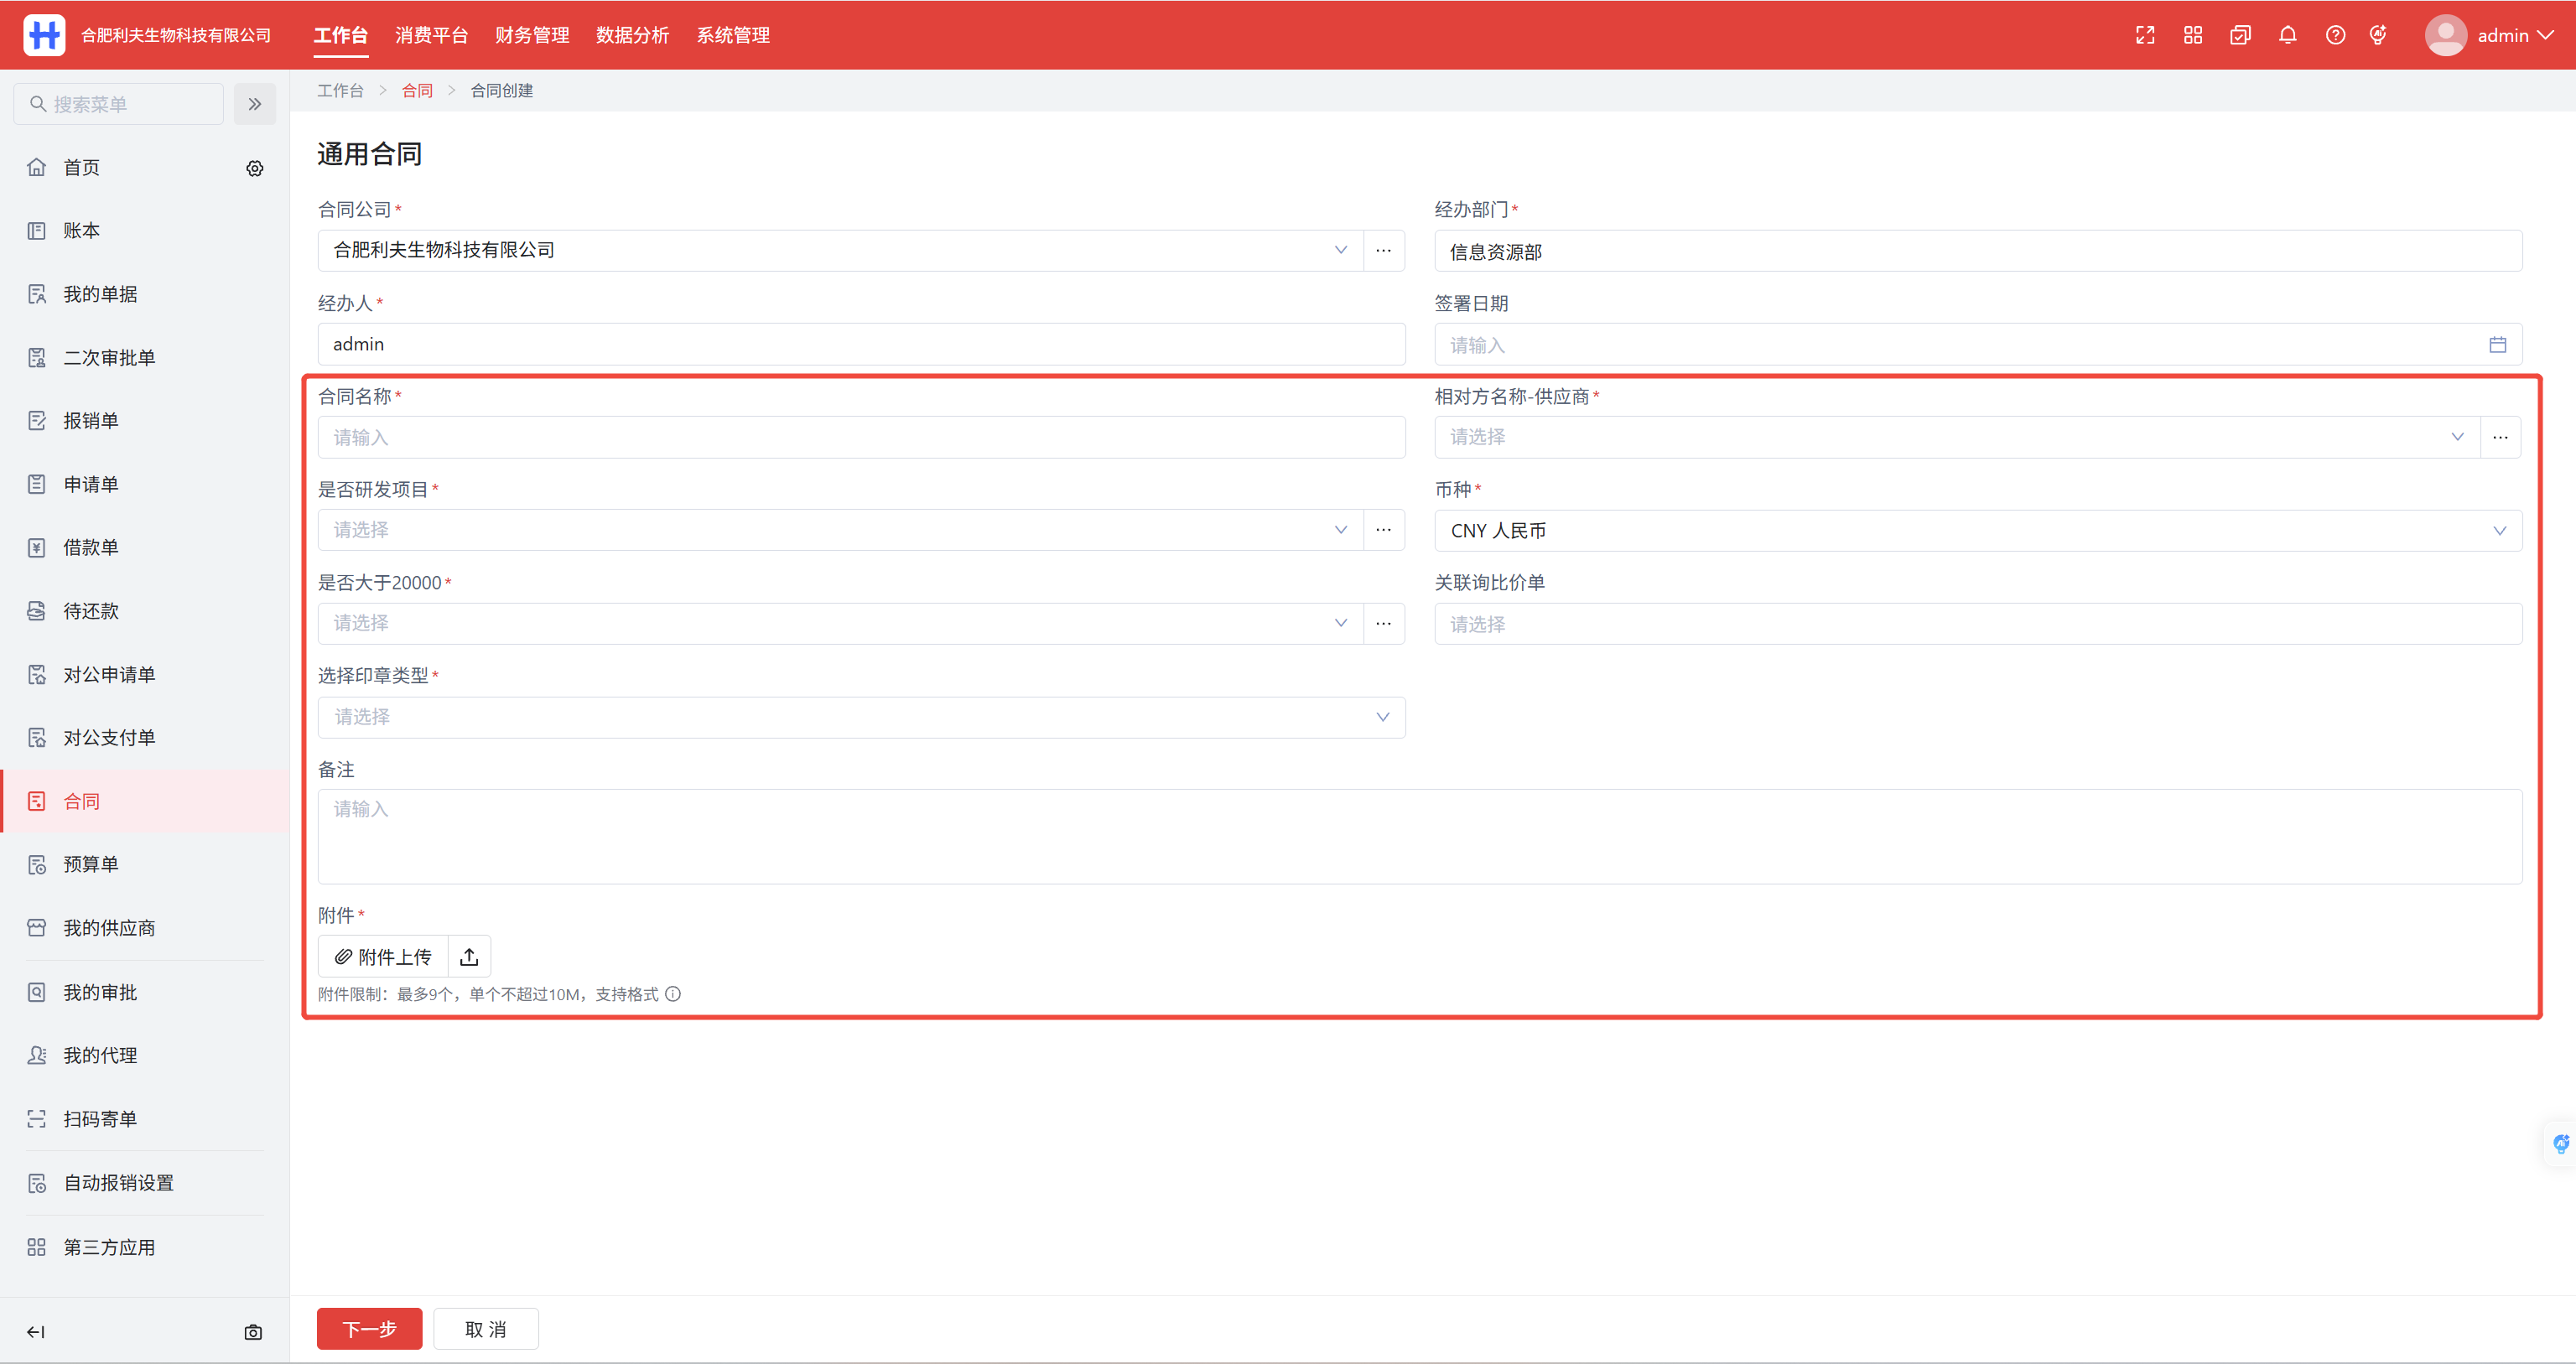Click the collapse-menu icon at sidebar bottom left

36,1332
